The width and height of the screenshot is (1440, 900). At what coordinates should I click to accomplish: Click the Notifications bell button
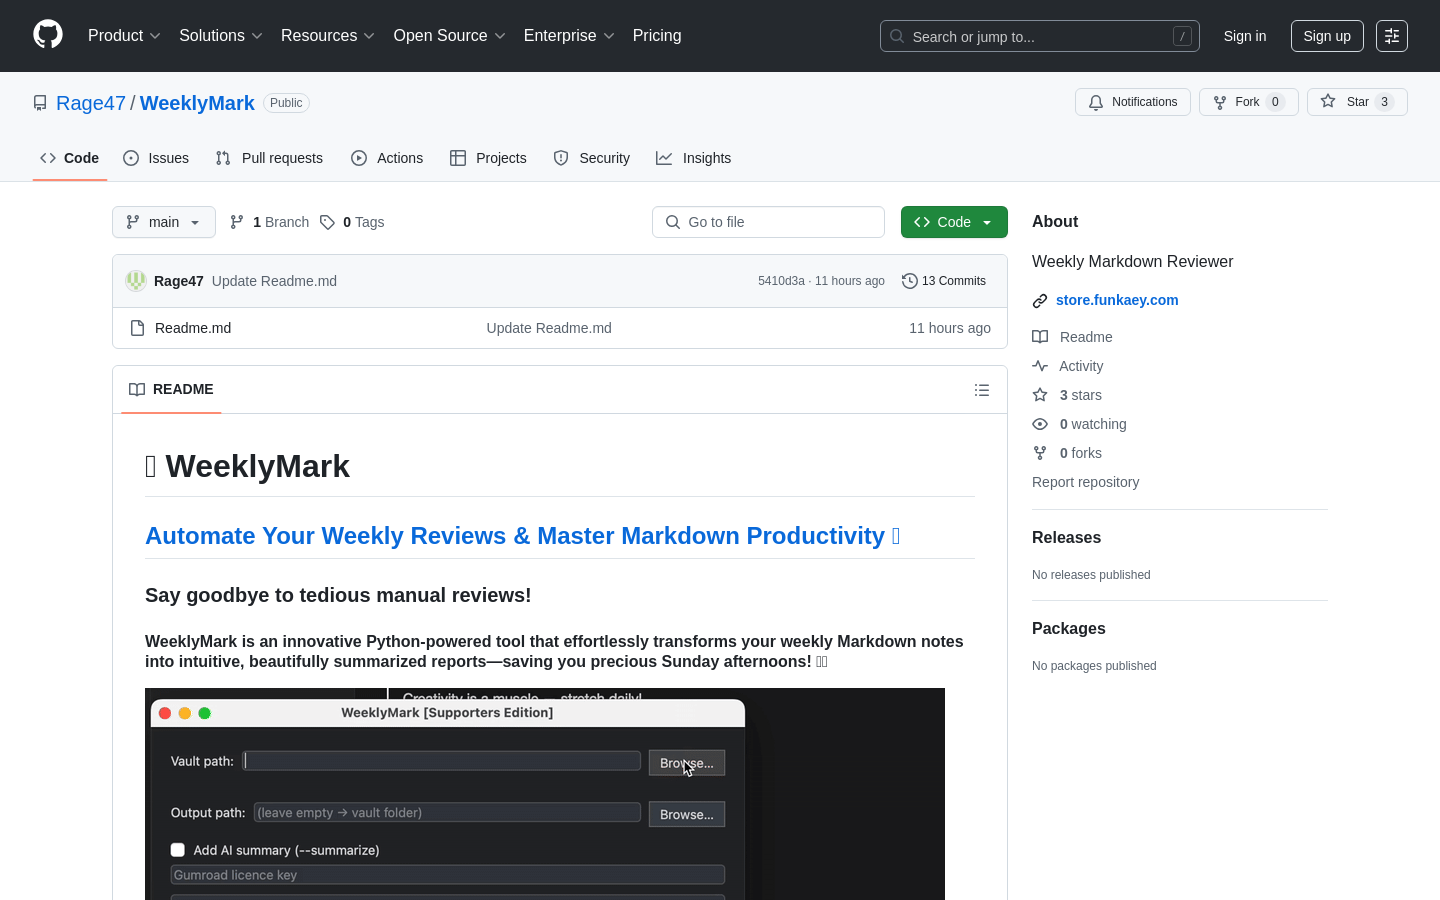[1133, 102]
